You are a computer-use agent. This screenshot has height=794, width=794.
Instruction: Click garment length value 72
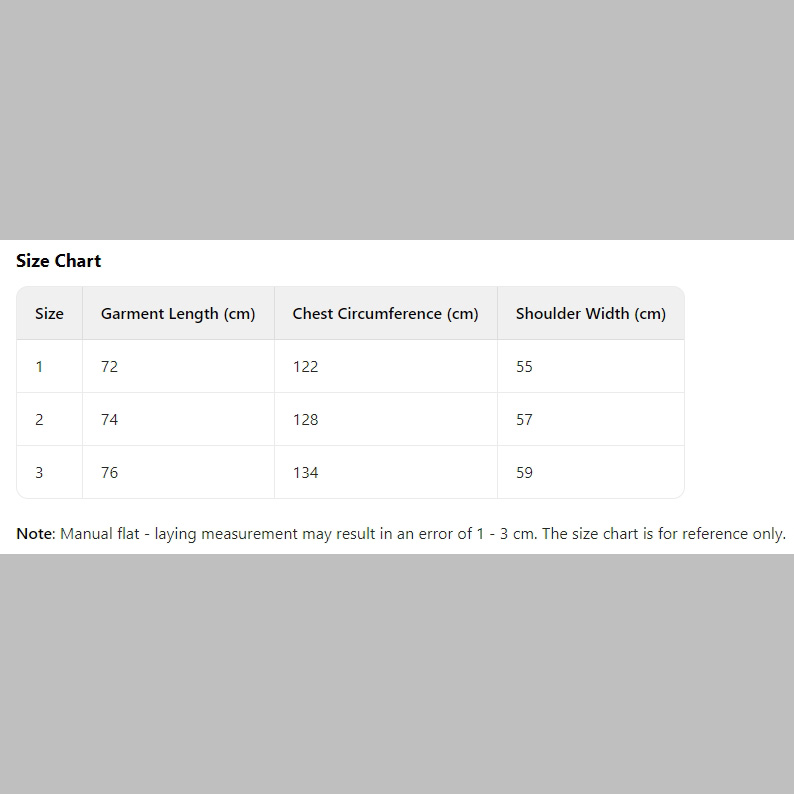tap(109, 367)
